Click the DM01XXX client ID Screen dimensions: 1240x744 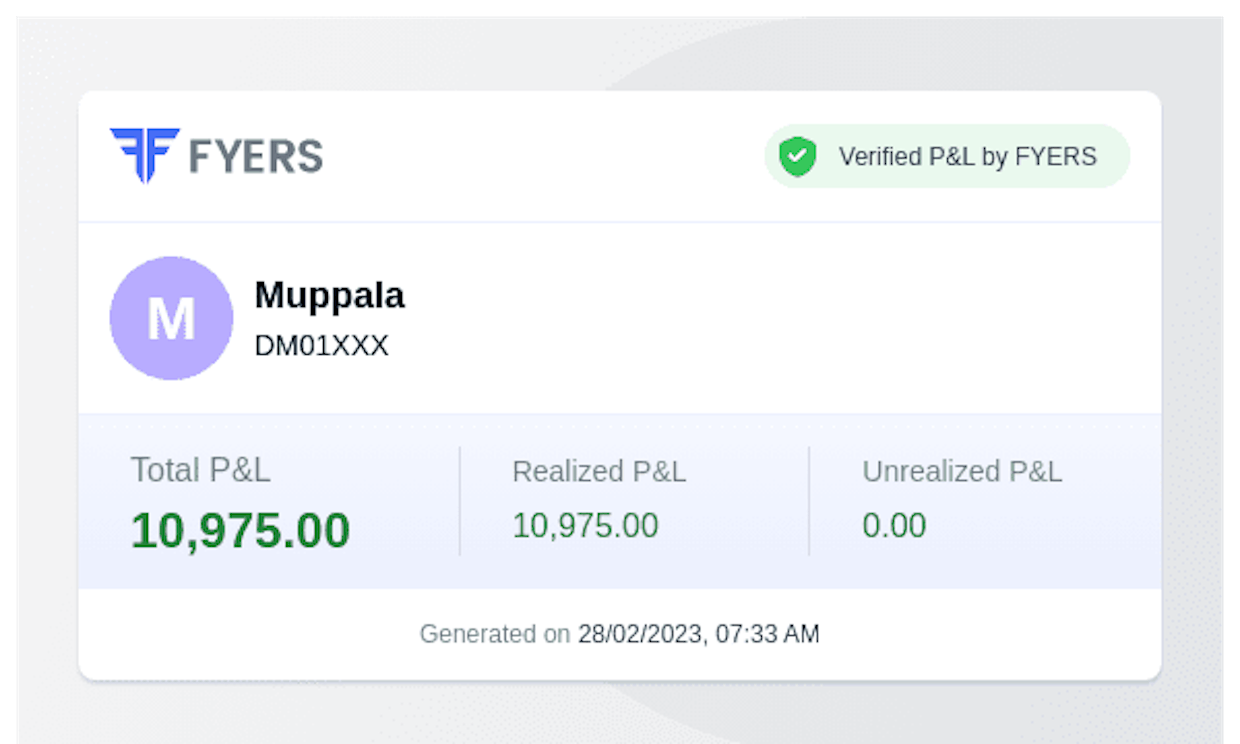(322, 346)
